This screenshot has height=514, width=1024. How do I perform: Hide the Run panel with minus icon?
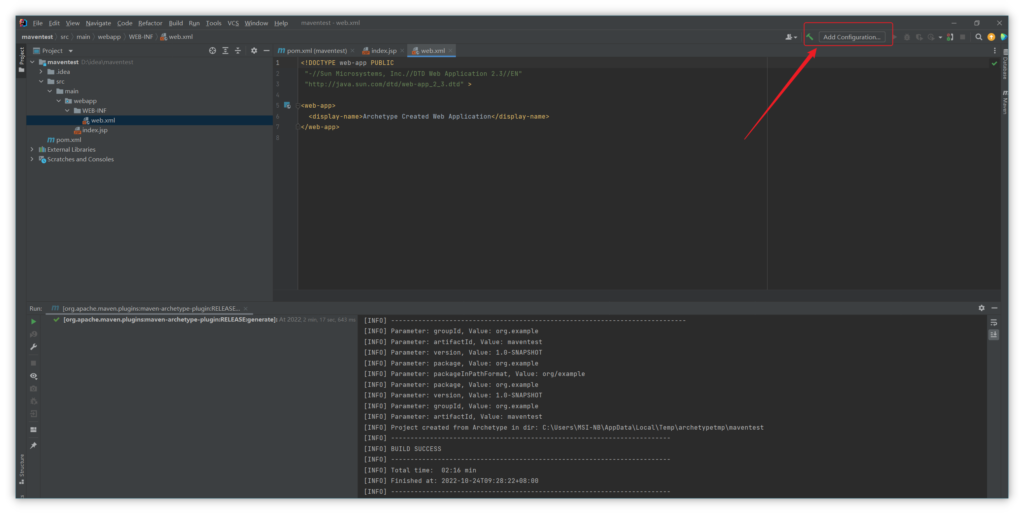(x=994, y=308)
